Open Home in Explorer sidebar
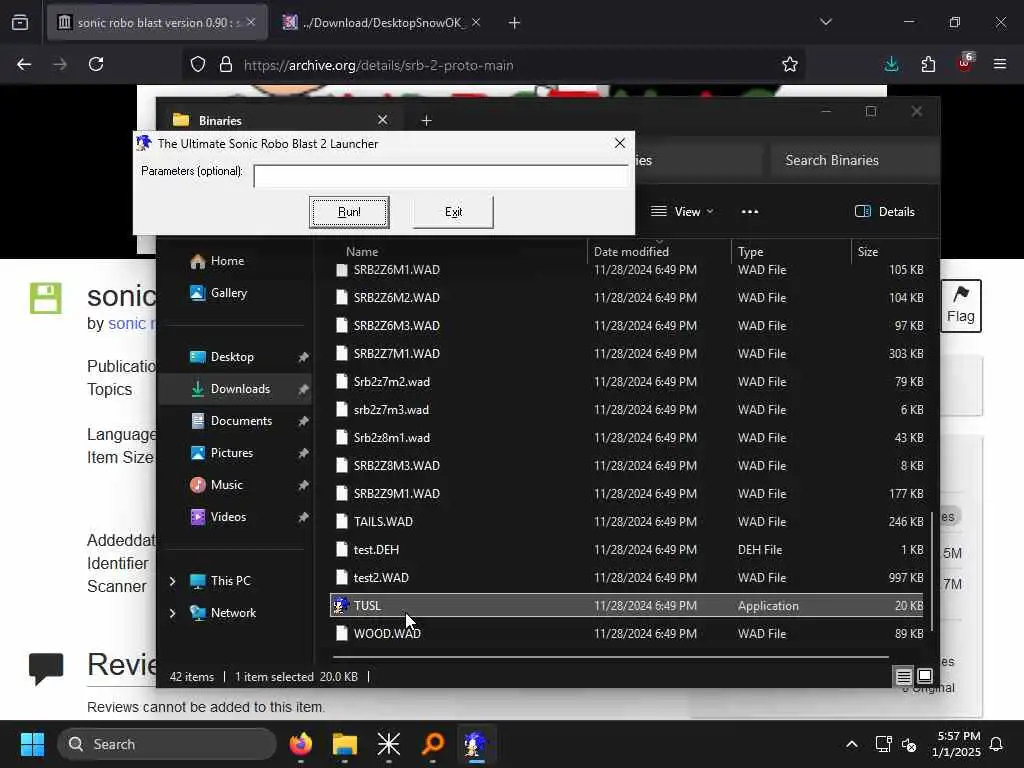The height and width of the screenshot is (768, 1024). pos(227,261)
